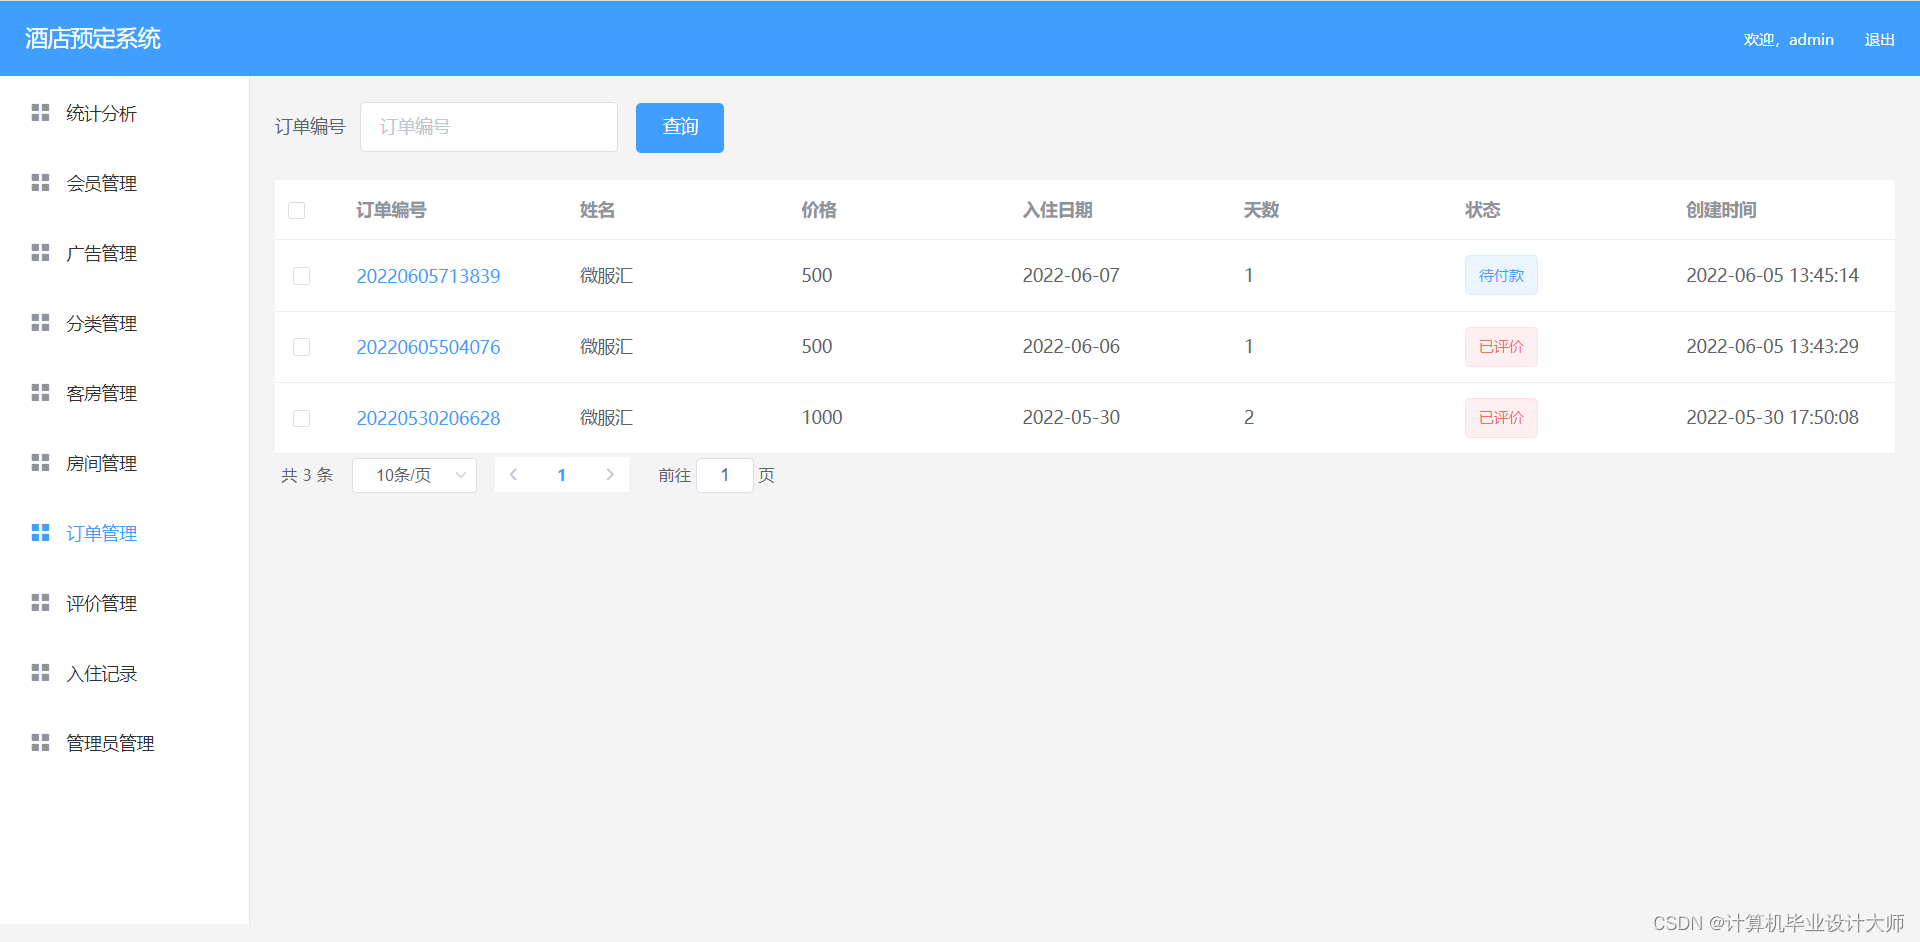
Task: Open the 10条/页 page-size dropdown
Action: 413,475
